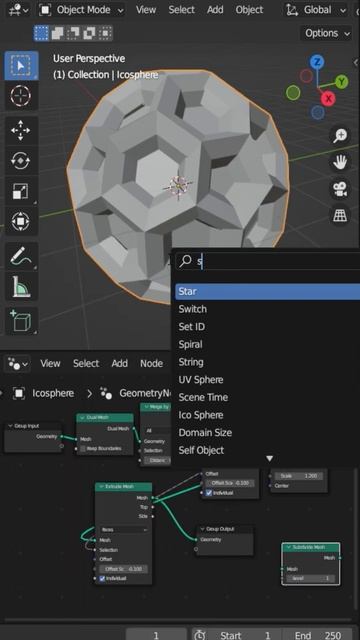This screenshot has width=360, height=640.
Task: Toggle Individual checkbox in lower Extrude Mesh node
Action: point(102,578)
